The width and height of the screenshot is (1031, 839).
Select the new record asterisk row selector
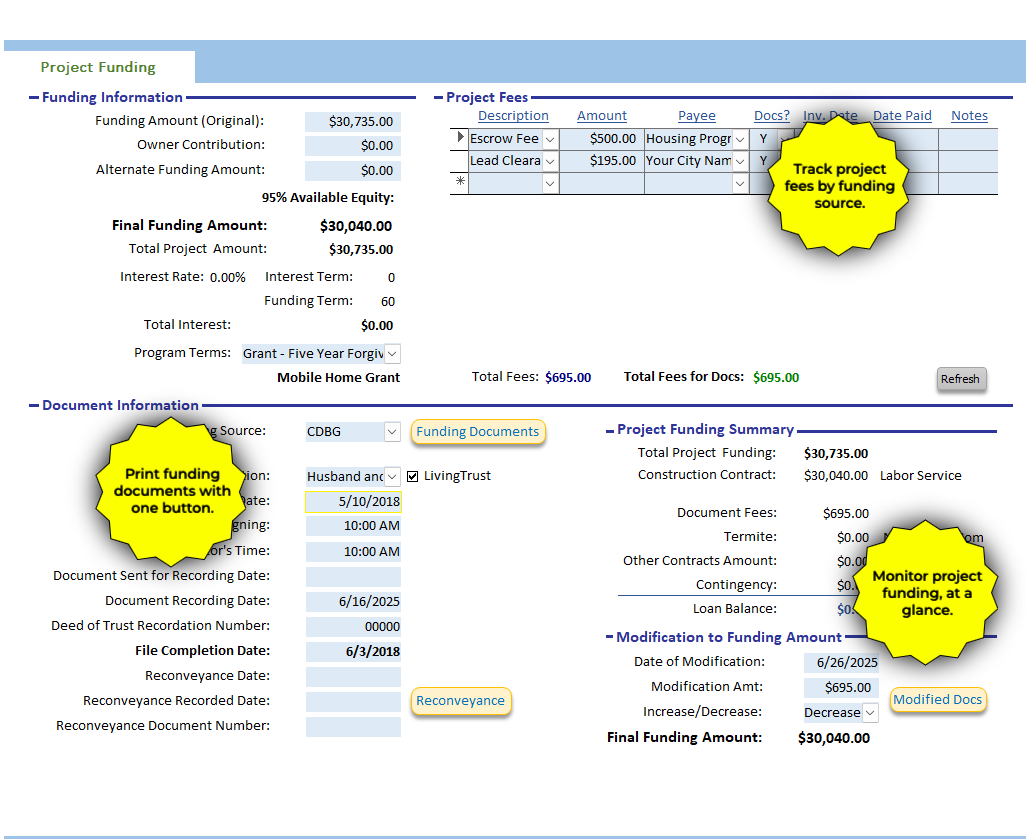tap(459, 182)
